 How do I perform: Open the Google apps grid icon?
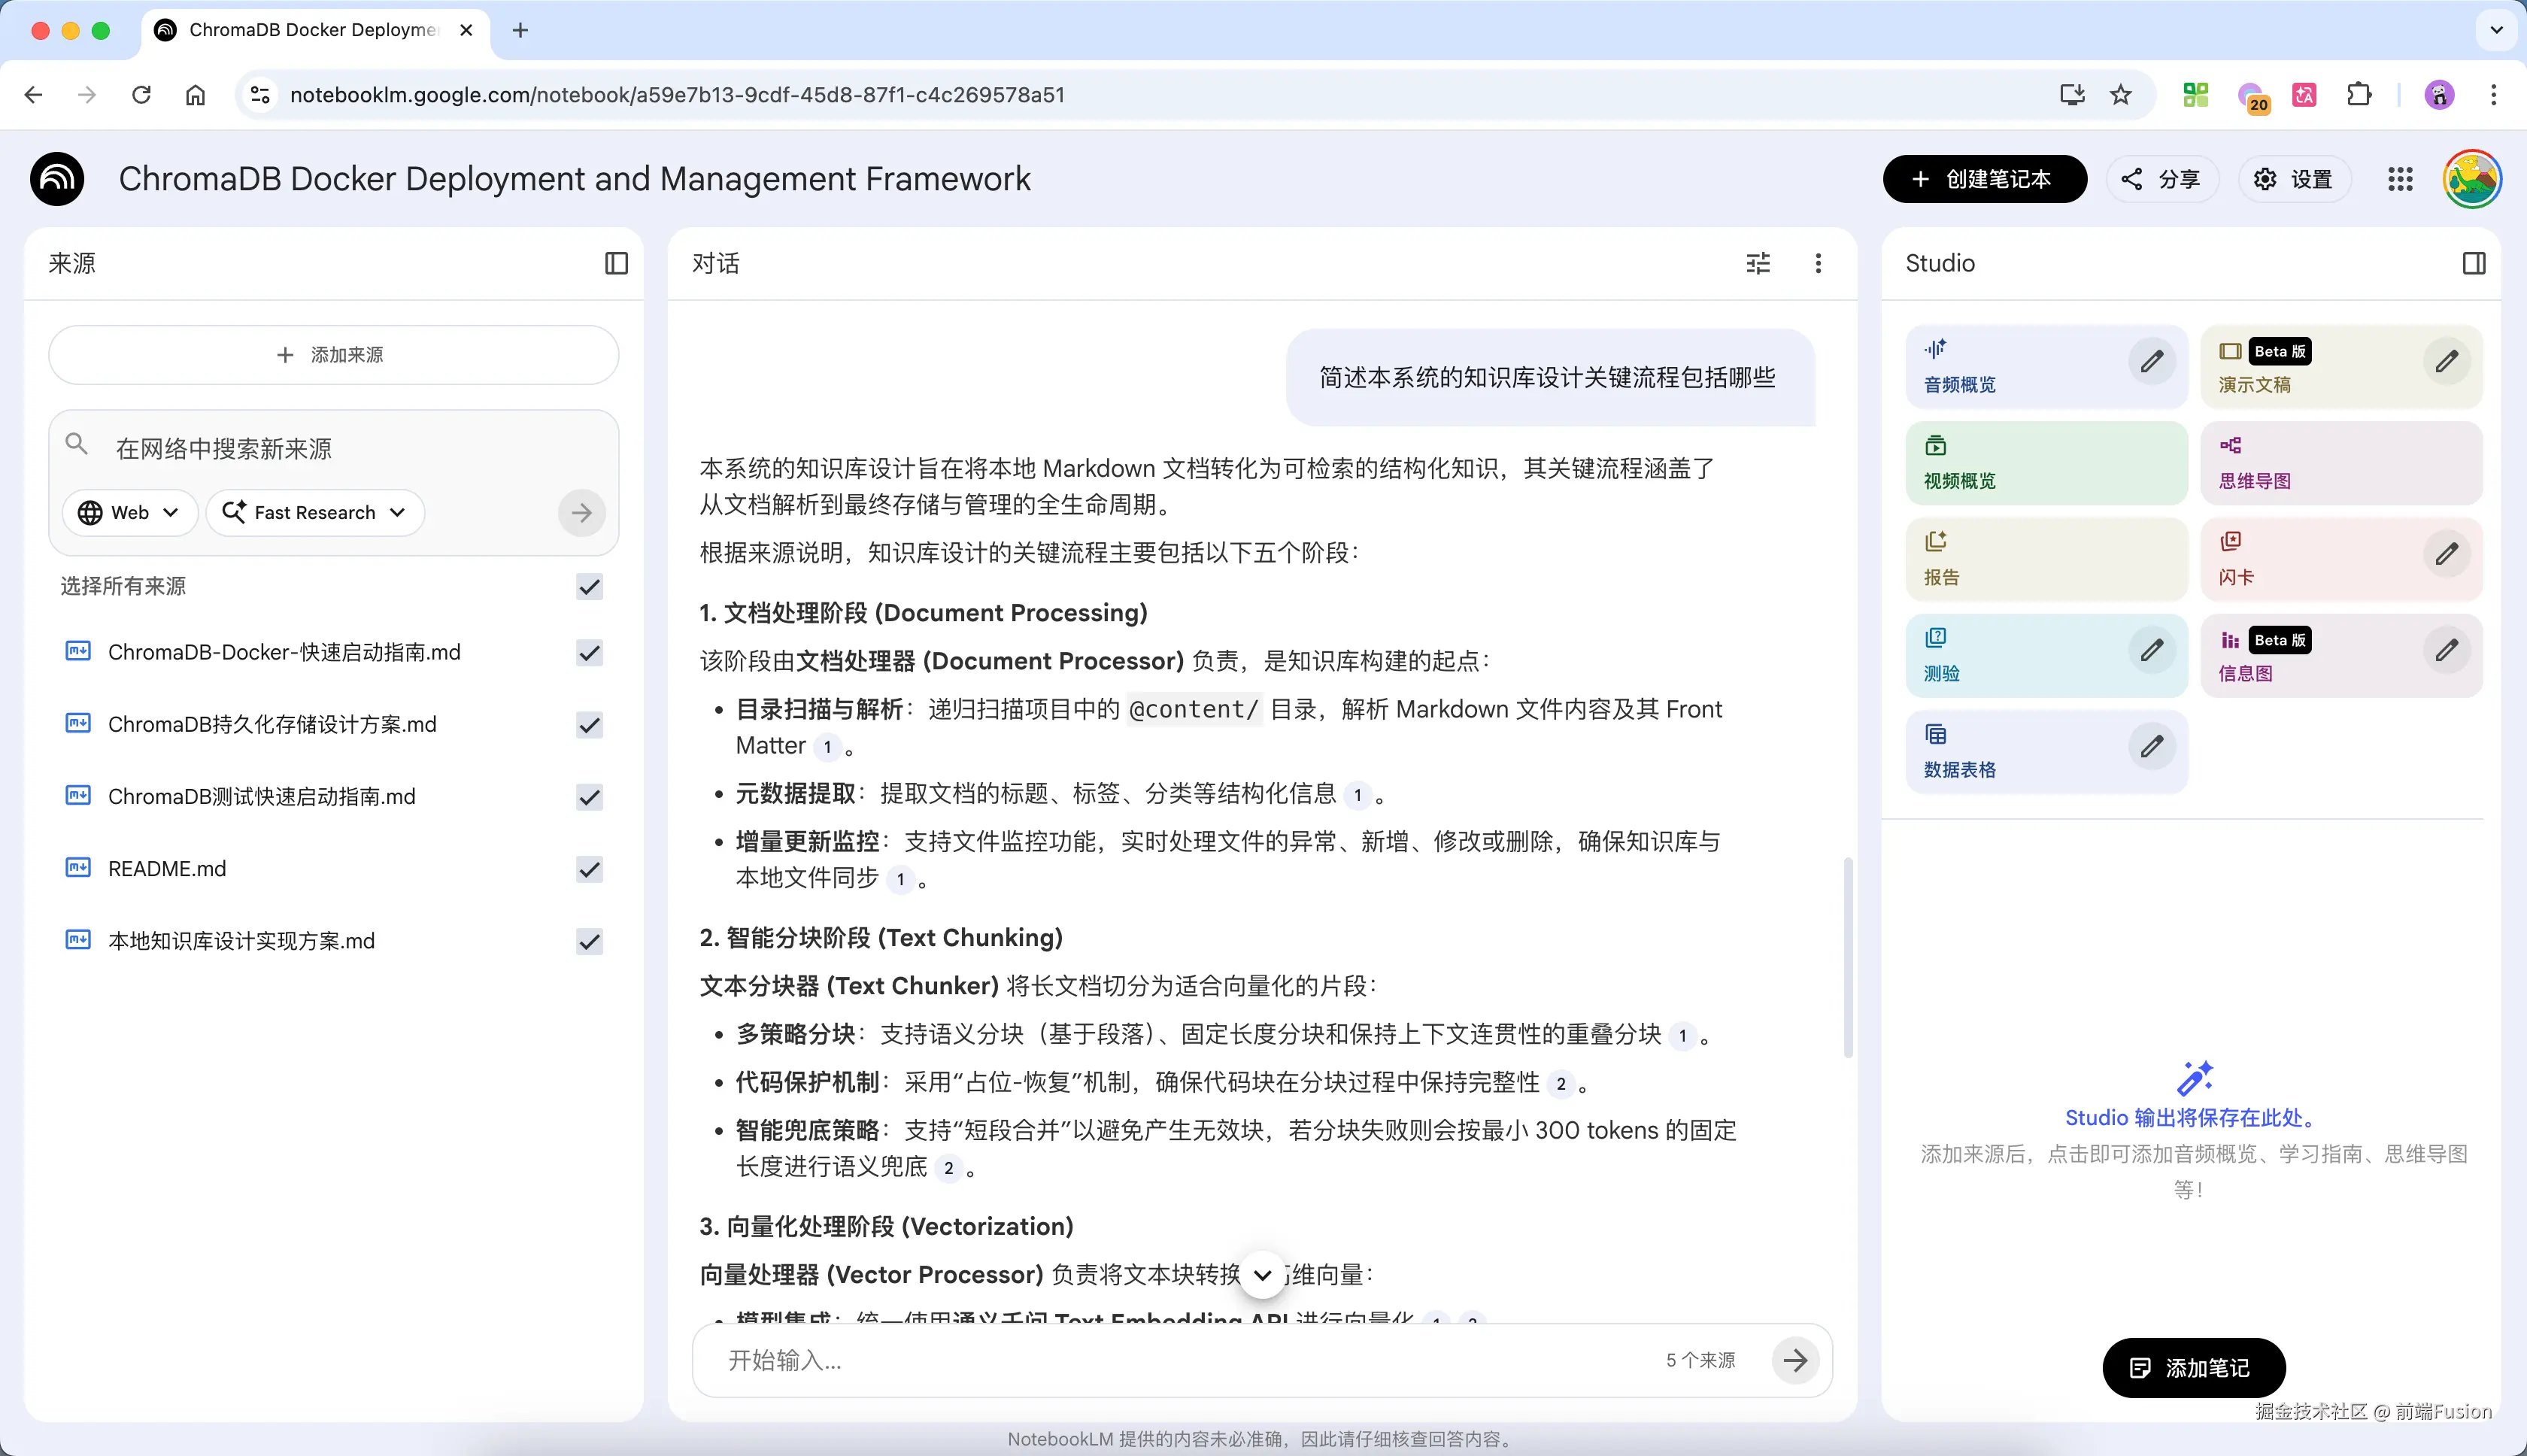click(2399, 179)
